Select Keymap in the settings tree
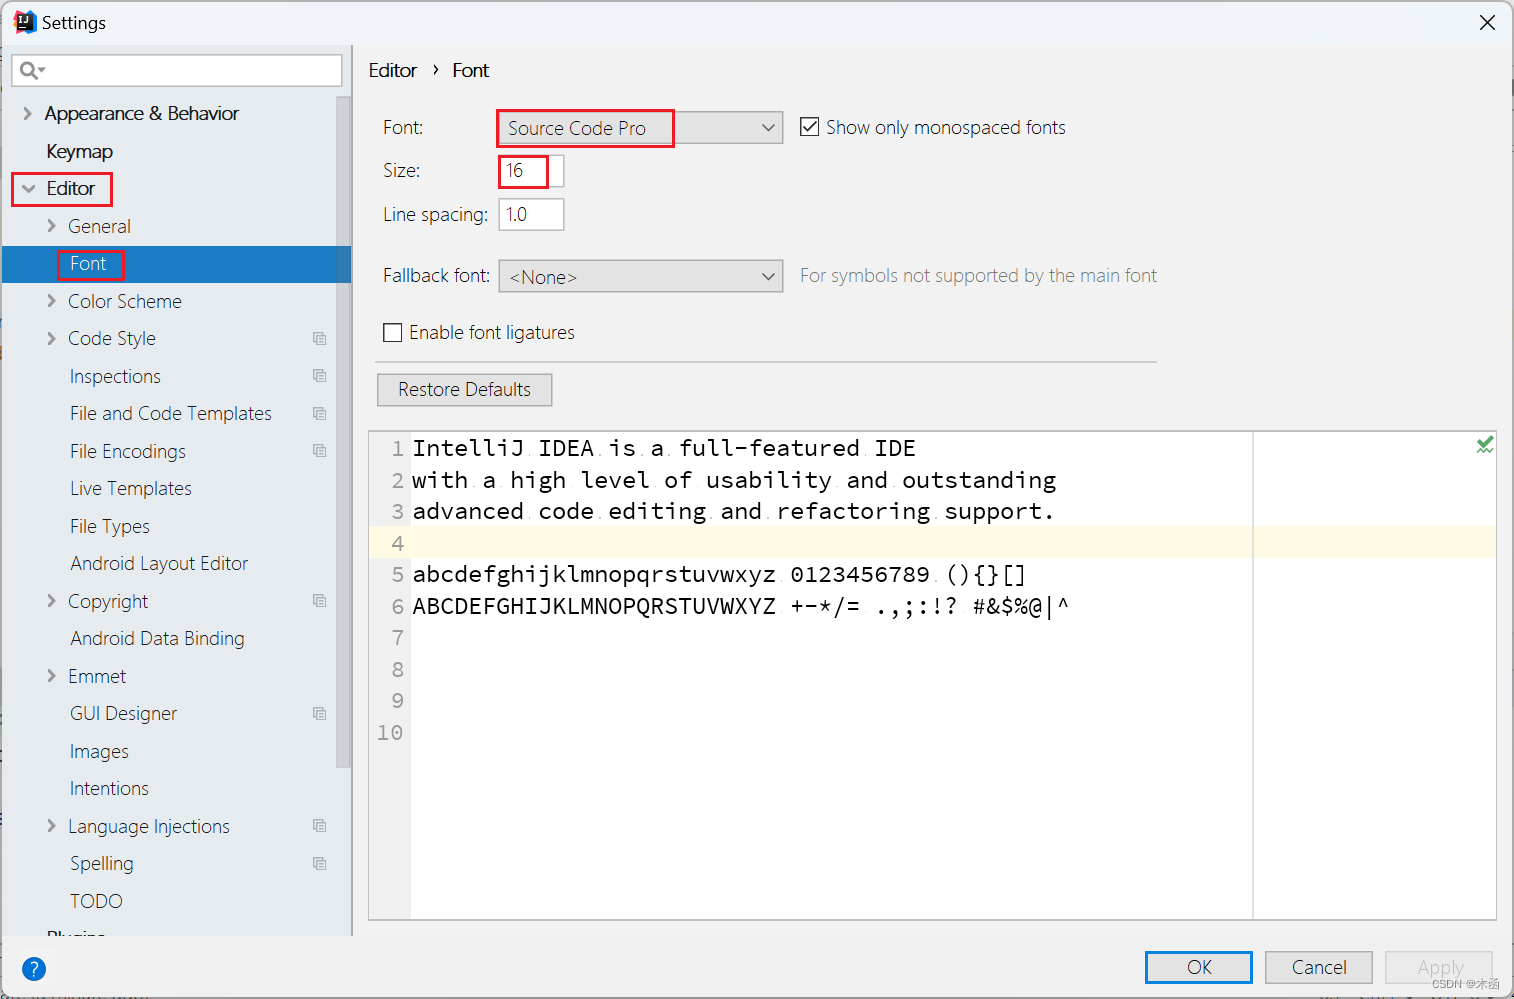The height and width of the screenshot is (999, 1514). 79,151
